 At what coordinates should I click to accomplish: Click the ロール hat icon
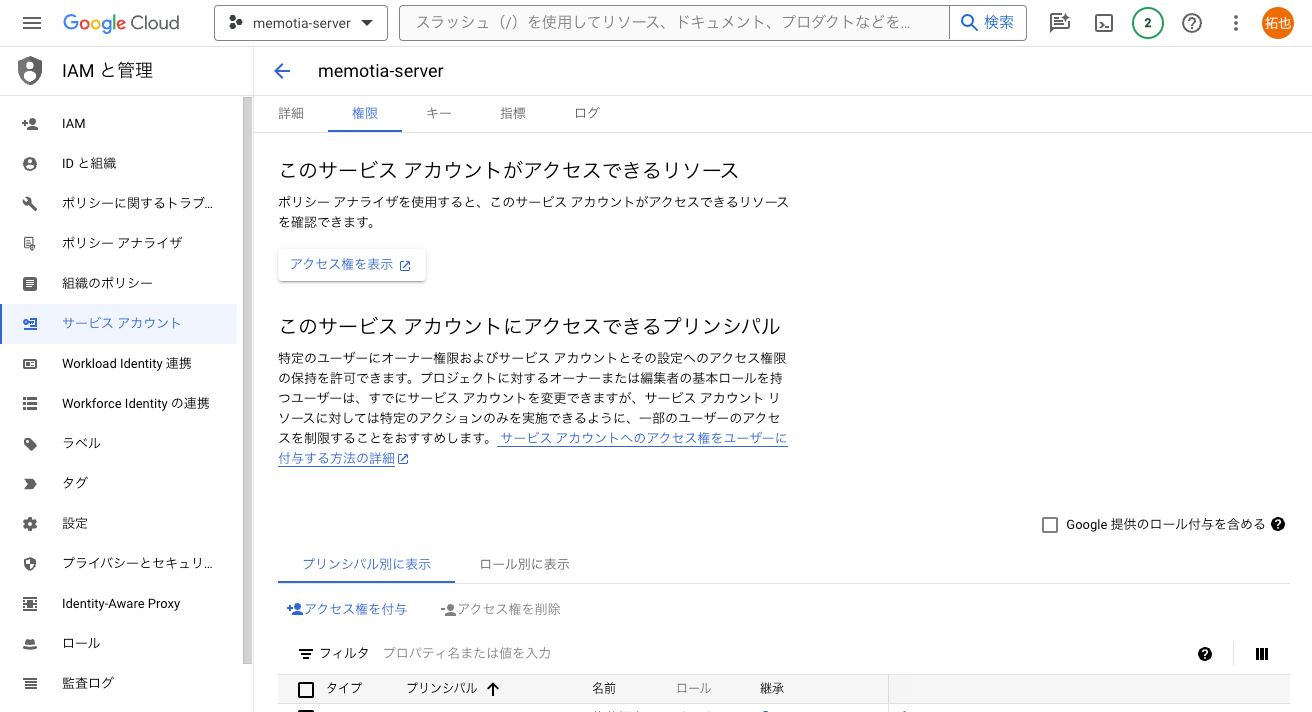(x=30, y=644)
